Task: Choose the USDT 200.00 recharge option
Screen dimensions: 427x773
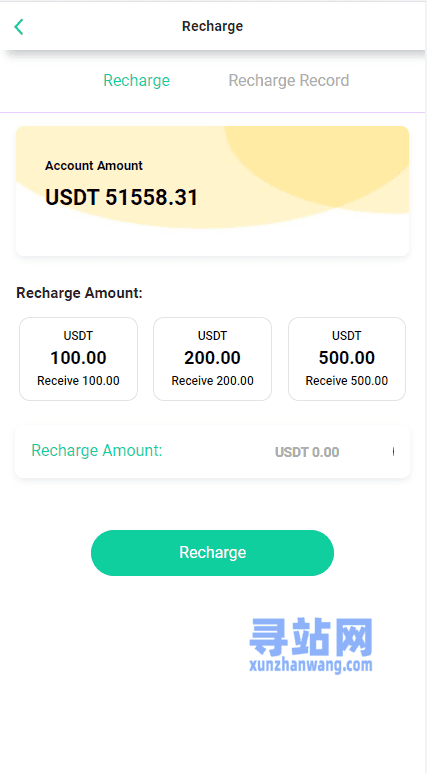Action: [x=213, y=359]
